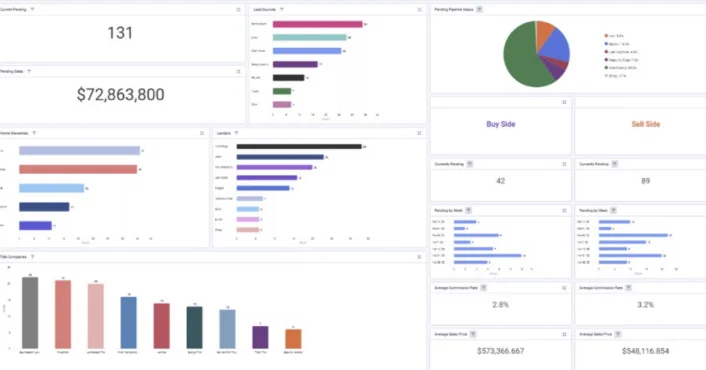Click the dark teal bar in Title Companies
Viewport: 706px width, 370px height.
pyautogui.click(x=195, y=328)
